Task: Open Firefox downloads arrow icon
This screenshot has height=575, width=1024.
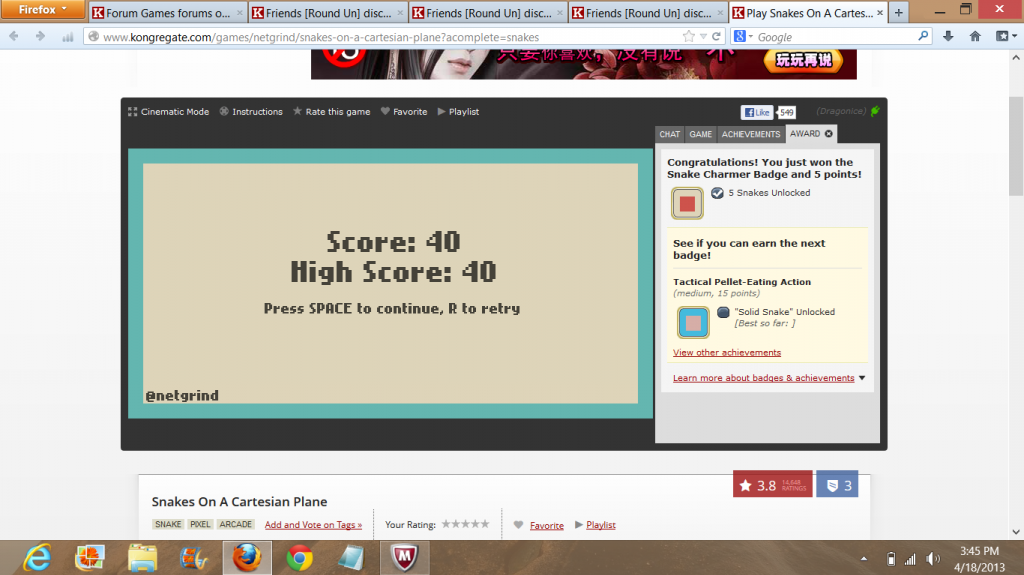Action: [x=948, y=37]
